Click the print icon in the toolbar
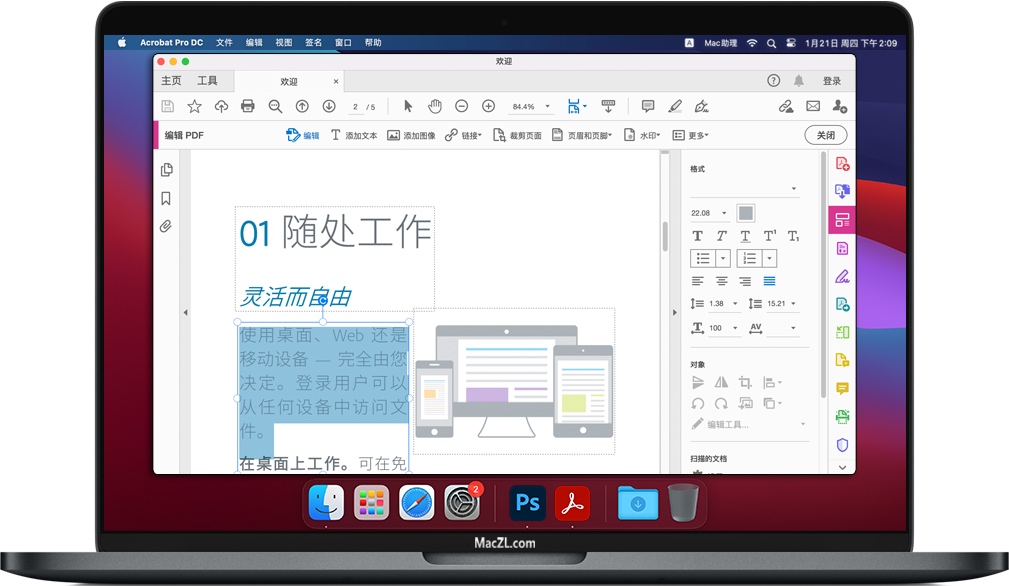 (248, 106)
